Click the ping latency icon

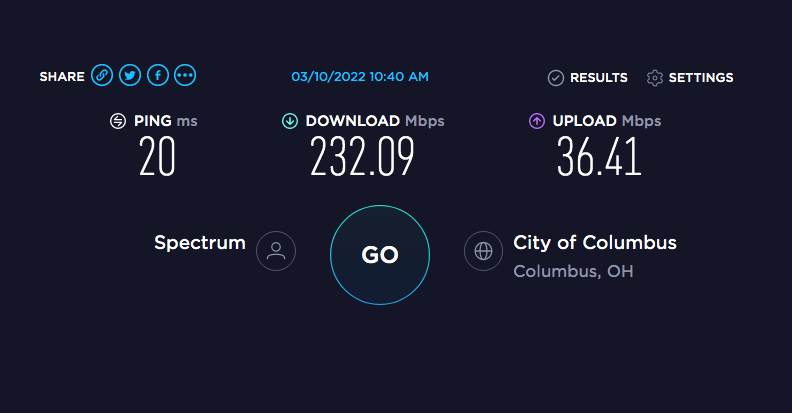(x=118, y=121)
